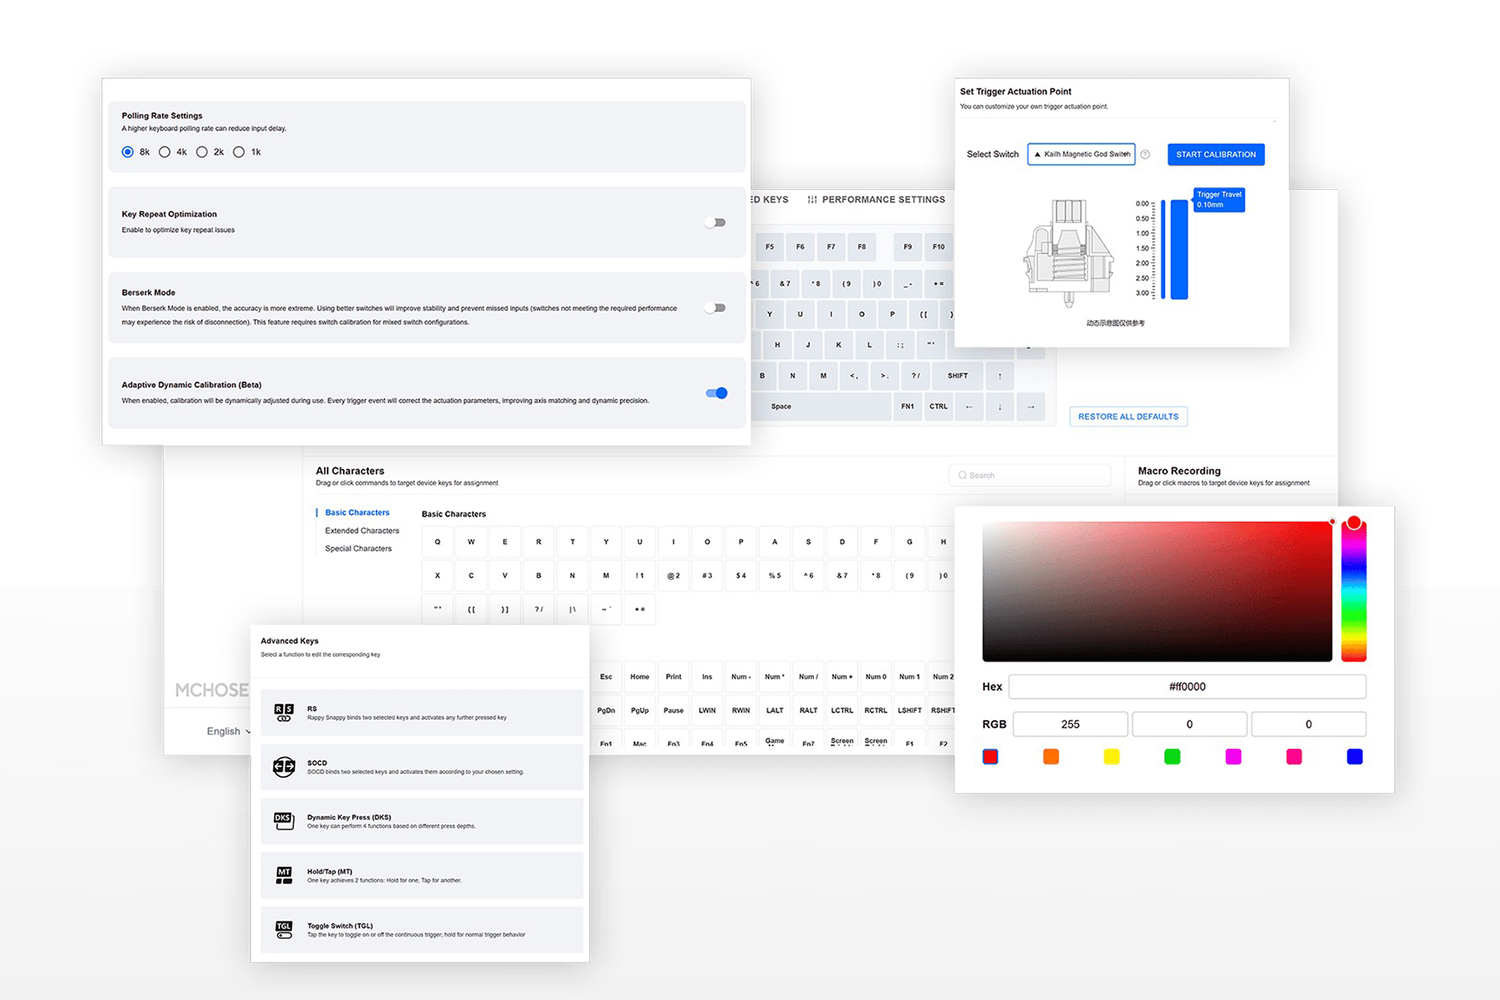Enable Key Repeat Optimization switch
The height and width of the screenshot is (1000, 1500).
(715, 222)
